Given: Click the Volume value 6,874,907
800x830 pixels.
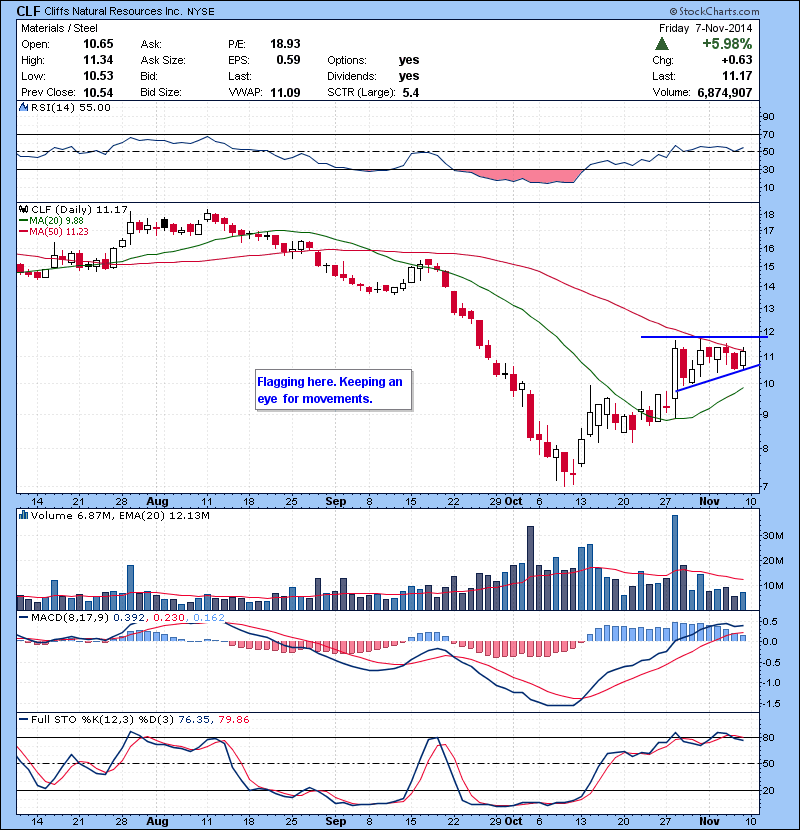Looking at the screenshot, I should click(x=725, y=93).
